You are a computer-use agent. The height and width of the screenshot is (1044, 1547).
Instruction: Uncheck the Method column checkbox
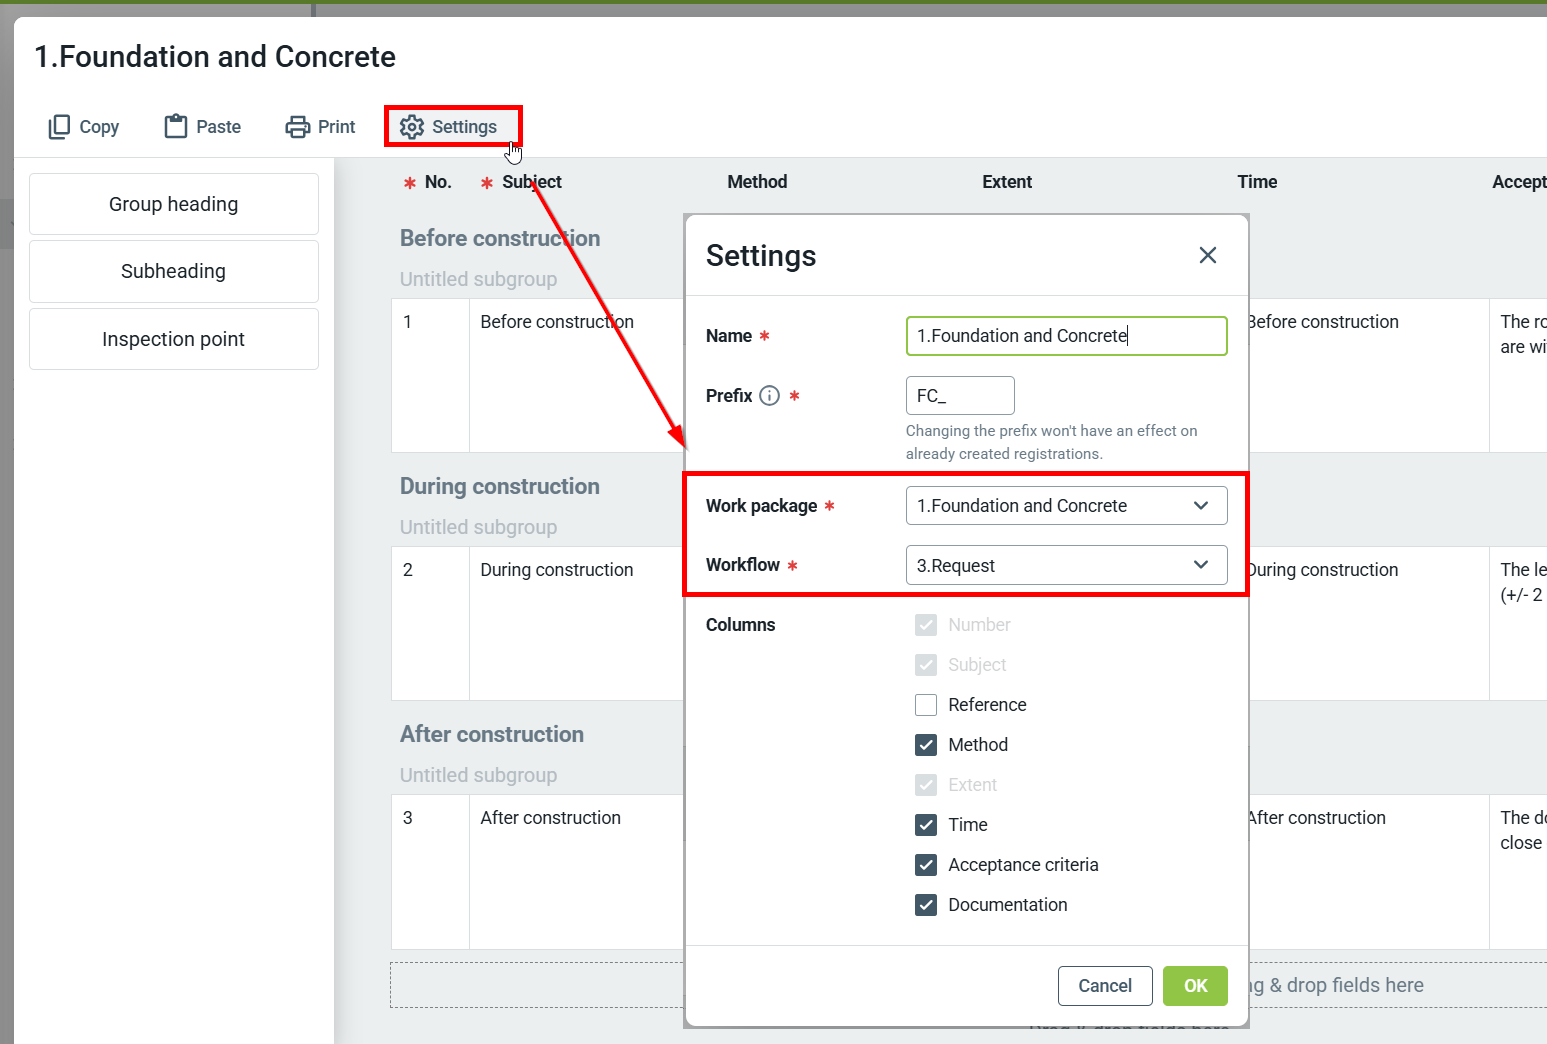click(x=926, y=745)
